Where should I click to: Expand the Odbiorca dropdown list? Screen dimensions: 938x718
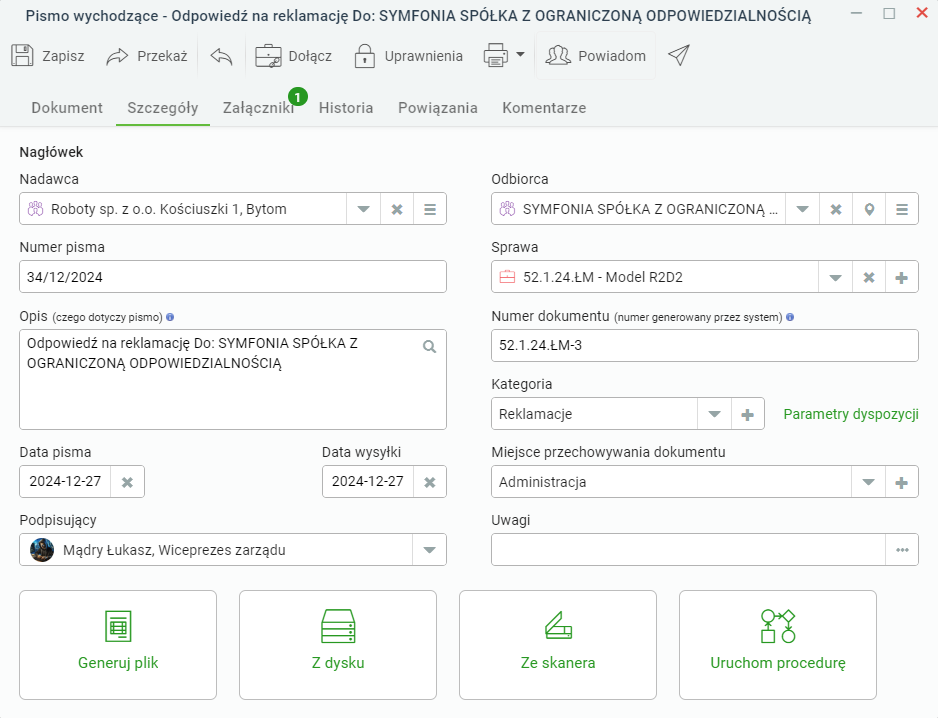[802, 209]
